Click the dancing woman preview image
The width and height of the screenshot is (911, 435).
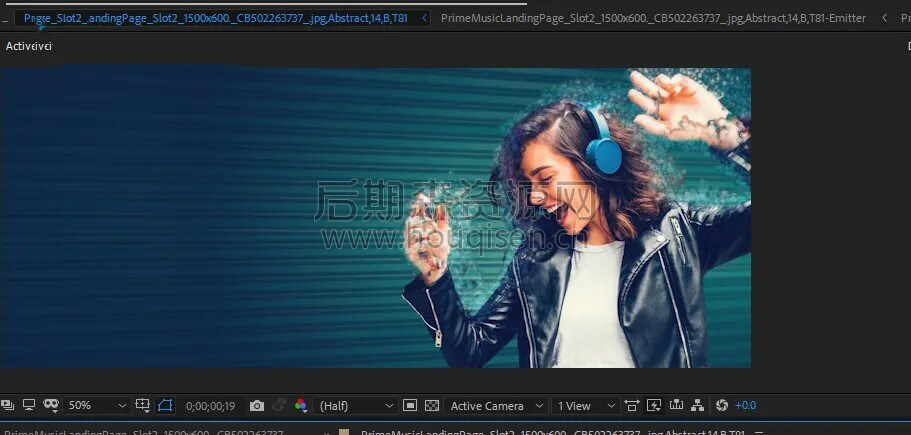pos(375,217)
